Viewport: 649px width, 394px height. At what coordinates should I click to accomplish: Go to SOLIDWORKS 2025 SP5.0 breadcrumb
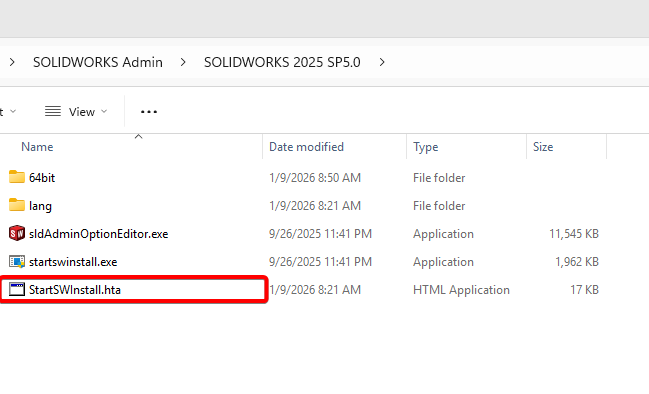pyautogui.click(x=282, y=62)
